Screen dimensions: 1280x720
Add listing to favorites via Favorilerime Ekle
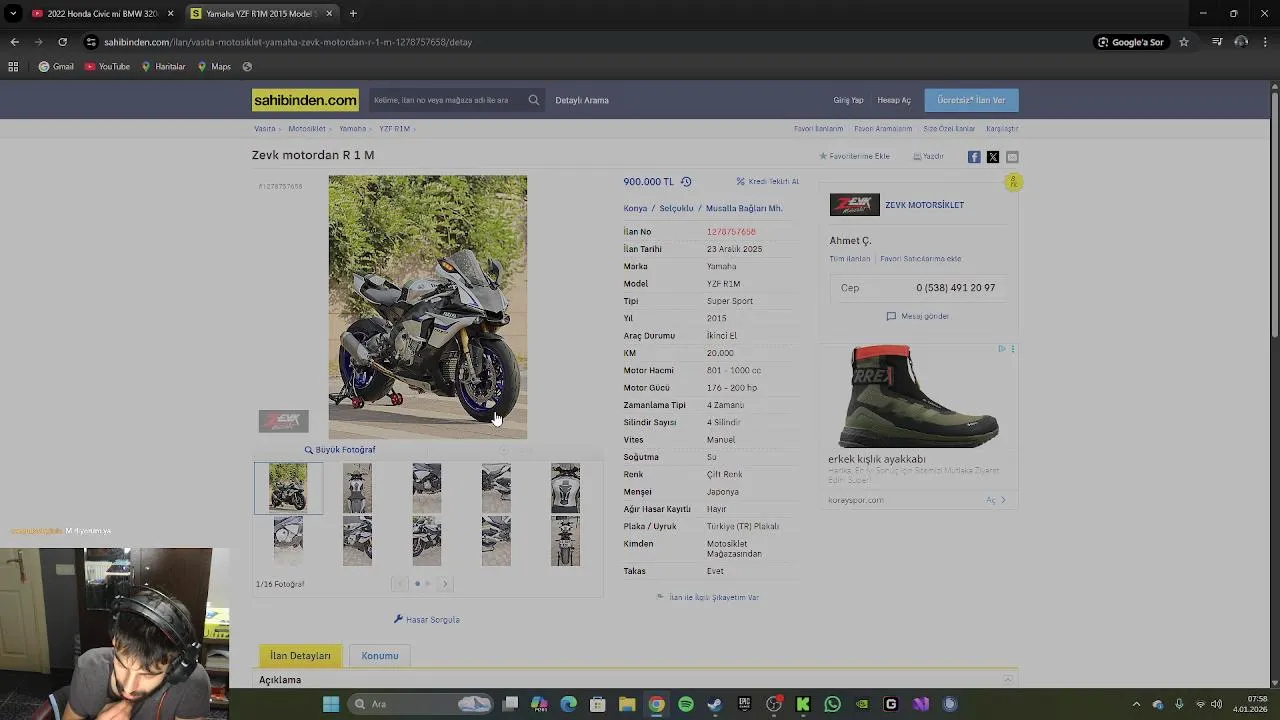point(854,156)
